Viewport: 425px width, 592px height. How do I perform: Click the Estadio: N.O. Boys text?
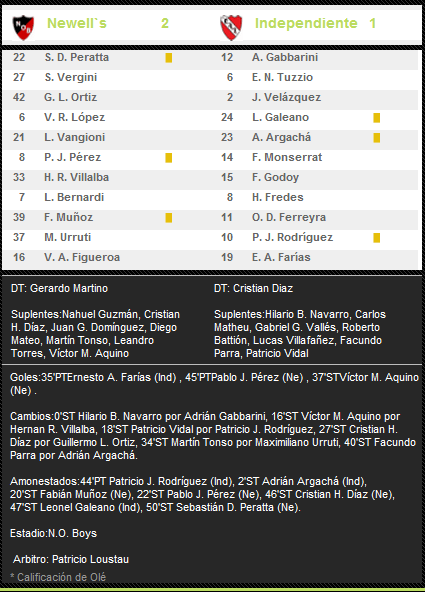[x=54, y=533]
